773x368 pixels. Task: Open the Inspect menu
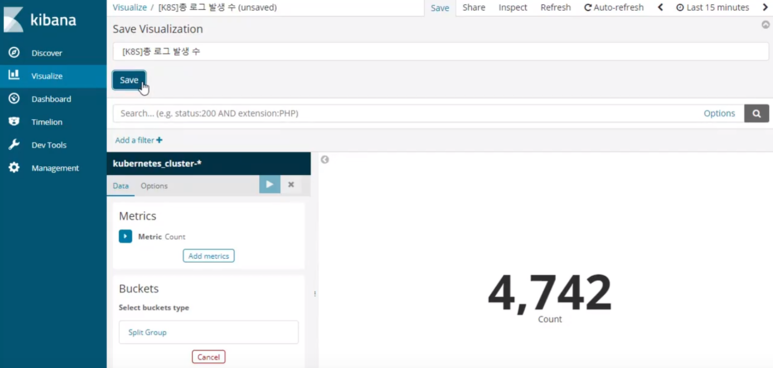tap(513, 7)
